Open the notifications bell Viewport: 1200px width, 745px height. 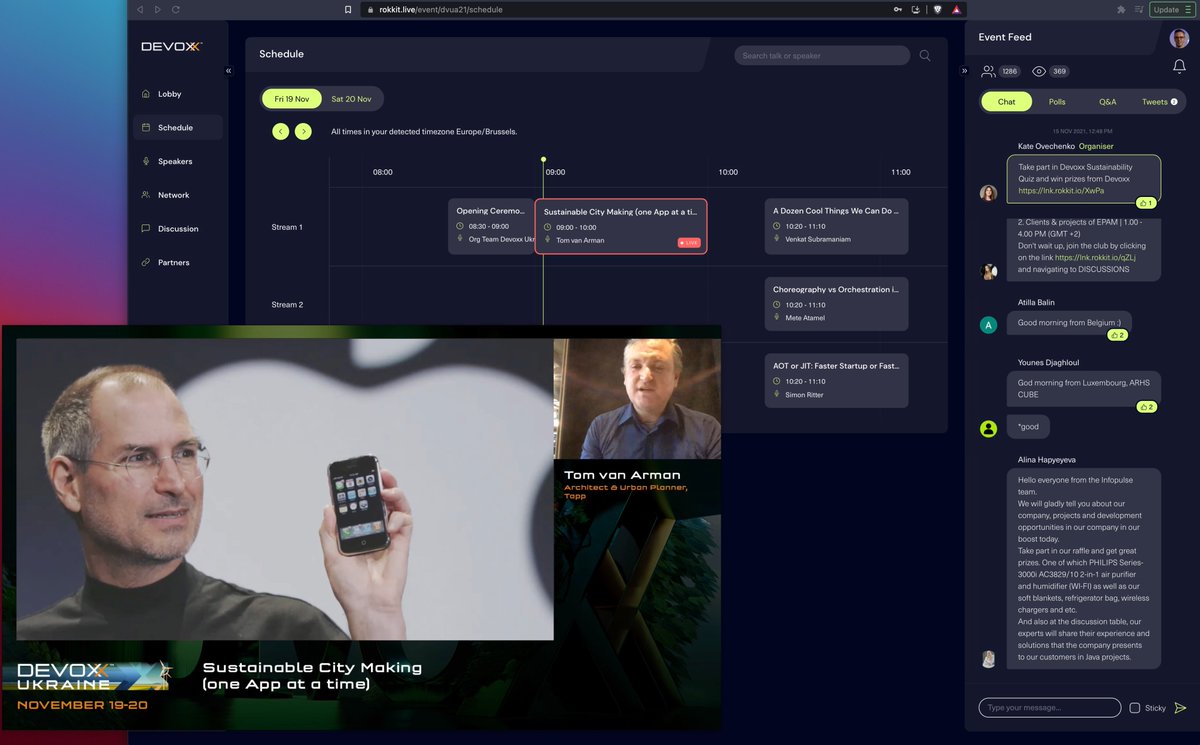pyautogui.click(x=1180, y=67)
